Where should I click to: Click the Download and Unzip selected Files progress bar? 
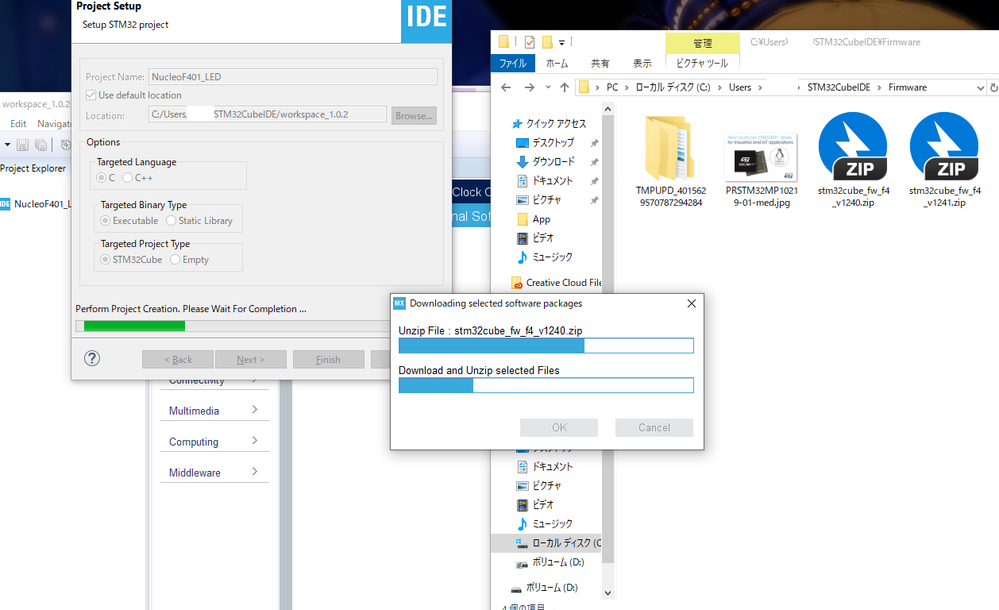point(546,385)
